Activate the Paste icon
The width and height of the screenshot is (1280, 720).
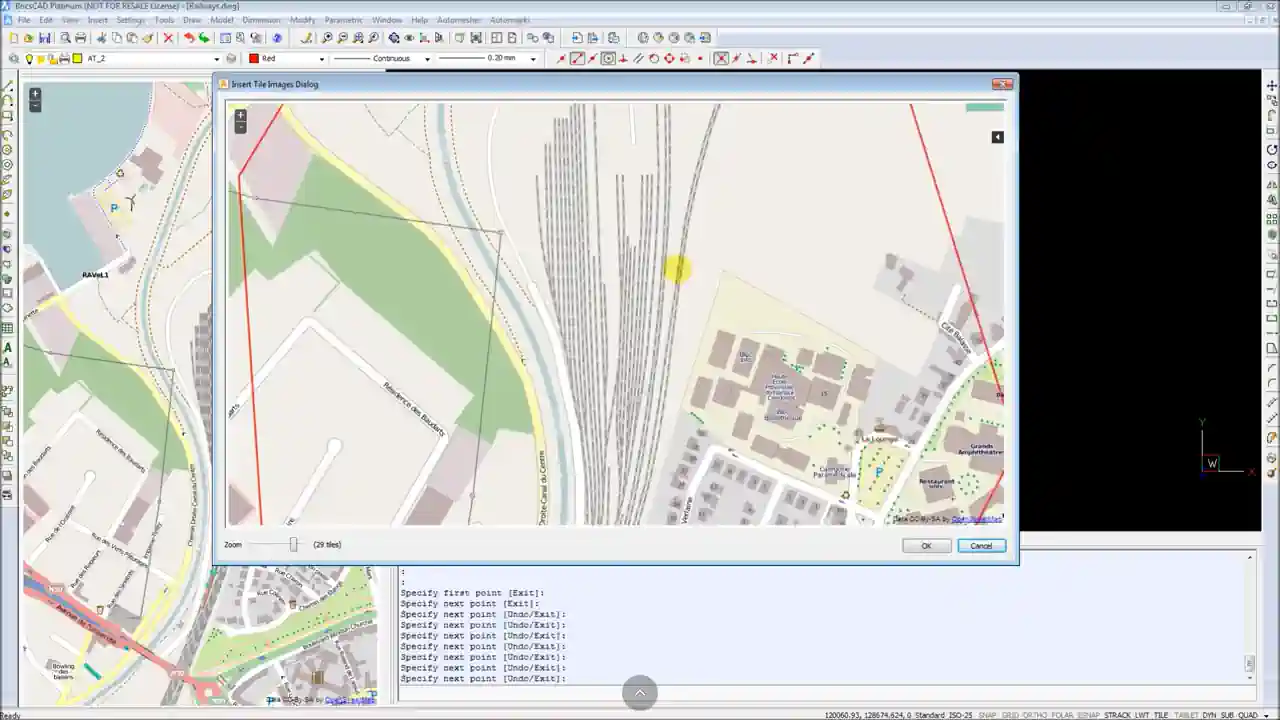coord(131,37)
